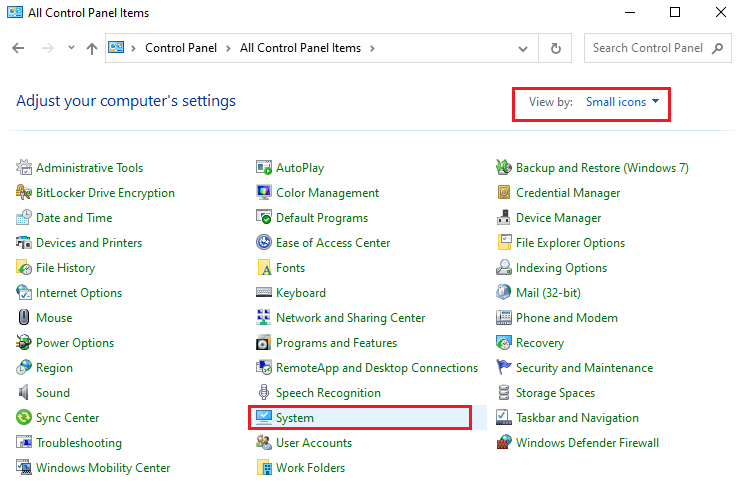This screenshot has width=740, height=493.
Task: Click the Sync Center icon
Action: pyautogui.click(x=24, y=418)
